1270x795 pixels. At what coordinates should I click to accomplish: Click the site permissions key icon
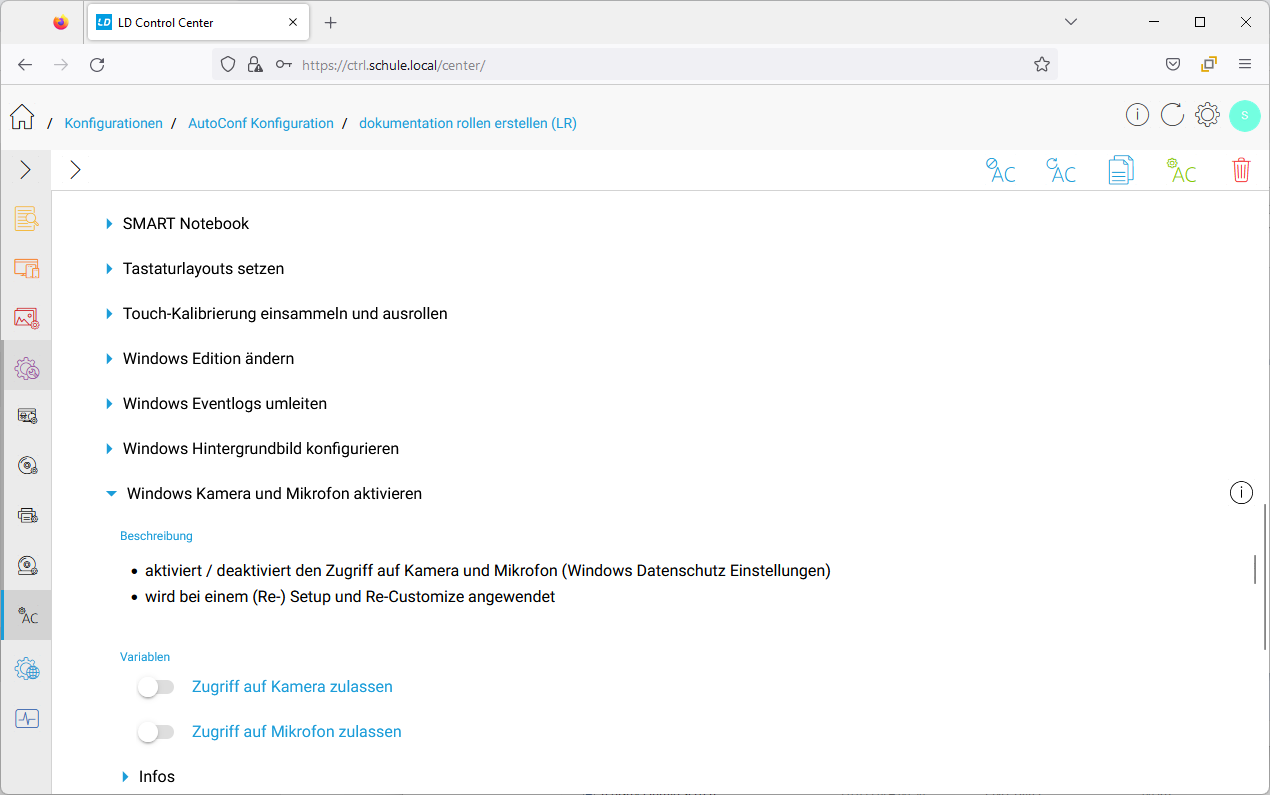(284, 64)
